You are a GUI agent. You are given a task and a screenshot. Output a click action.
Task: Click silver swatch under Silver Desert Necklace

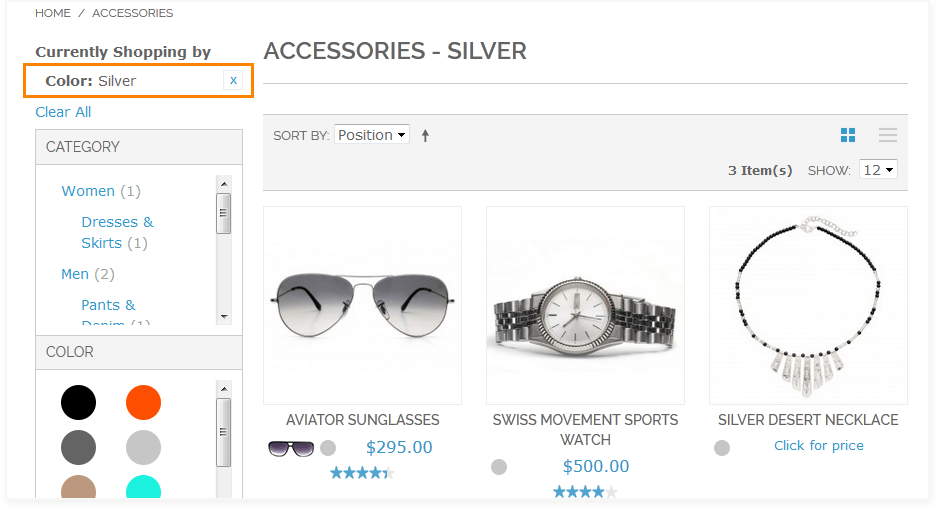pyautogui.click(x=722, y=448)
